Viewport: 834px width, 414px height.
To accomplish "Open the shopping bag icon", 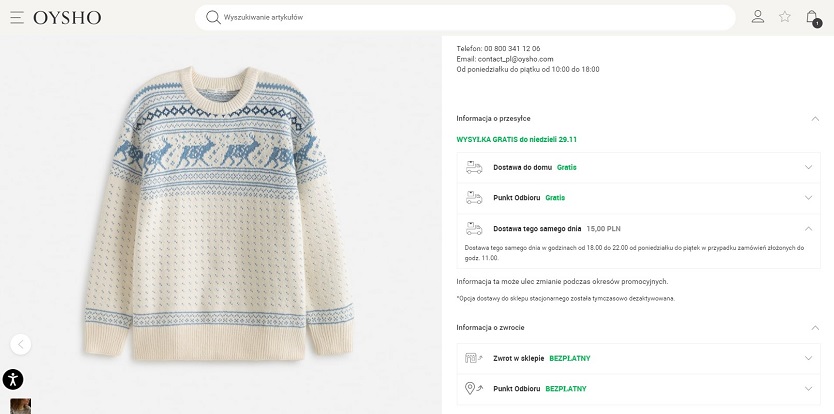I will tap(812, 16).
